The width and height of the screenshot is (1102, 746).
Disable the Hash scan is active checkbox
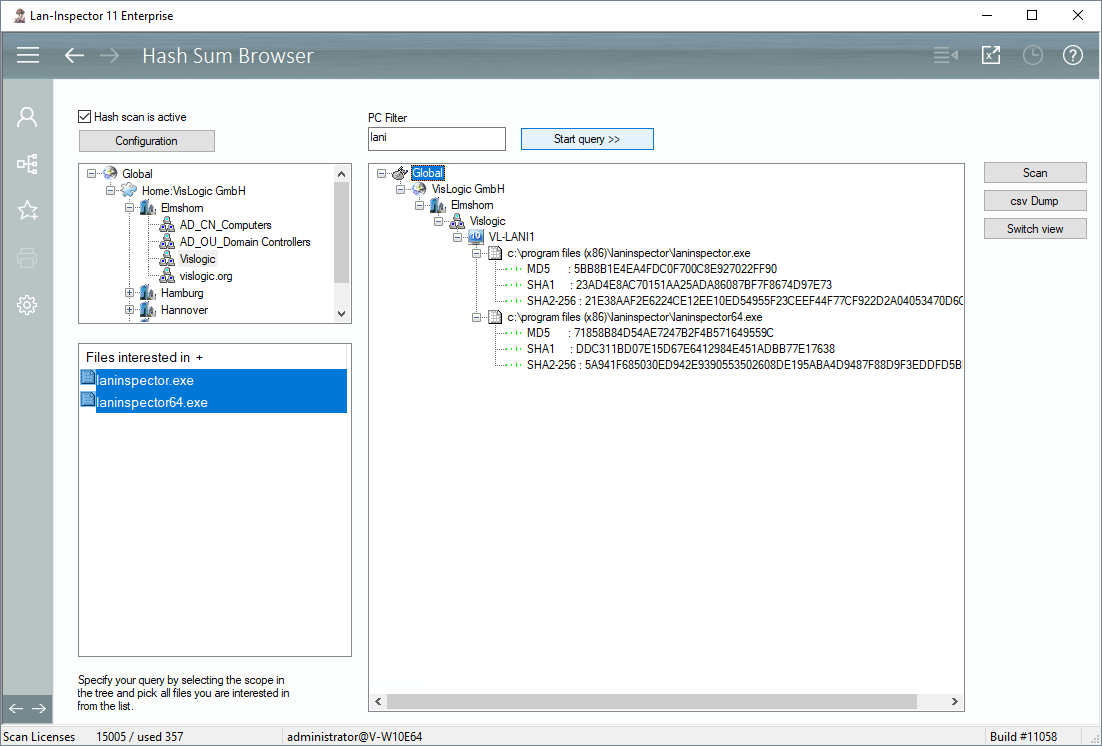click(85, 117)
